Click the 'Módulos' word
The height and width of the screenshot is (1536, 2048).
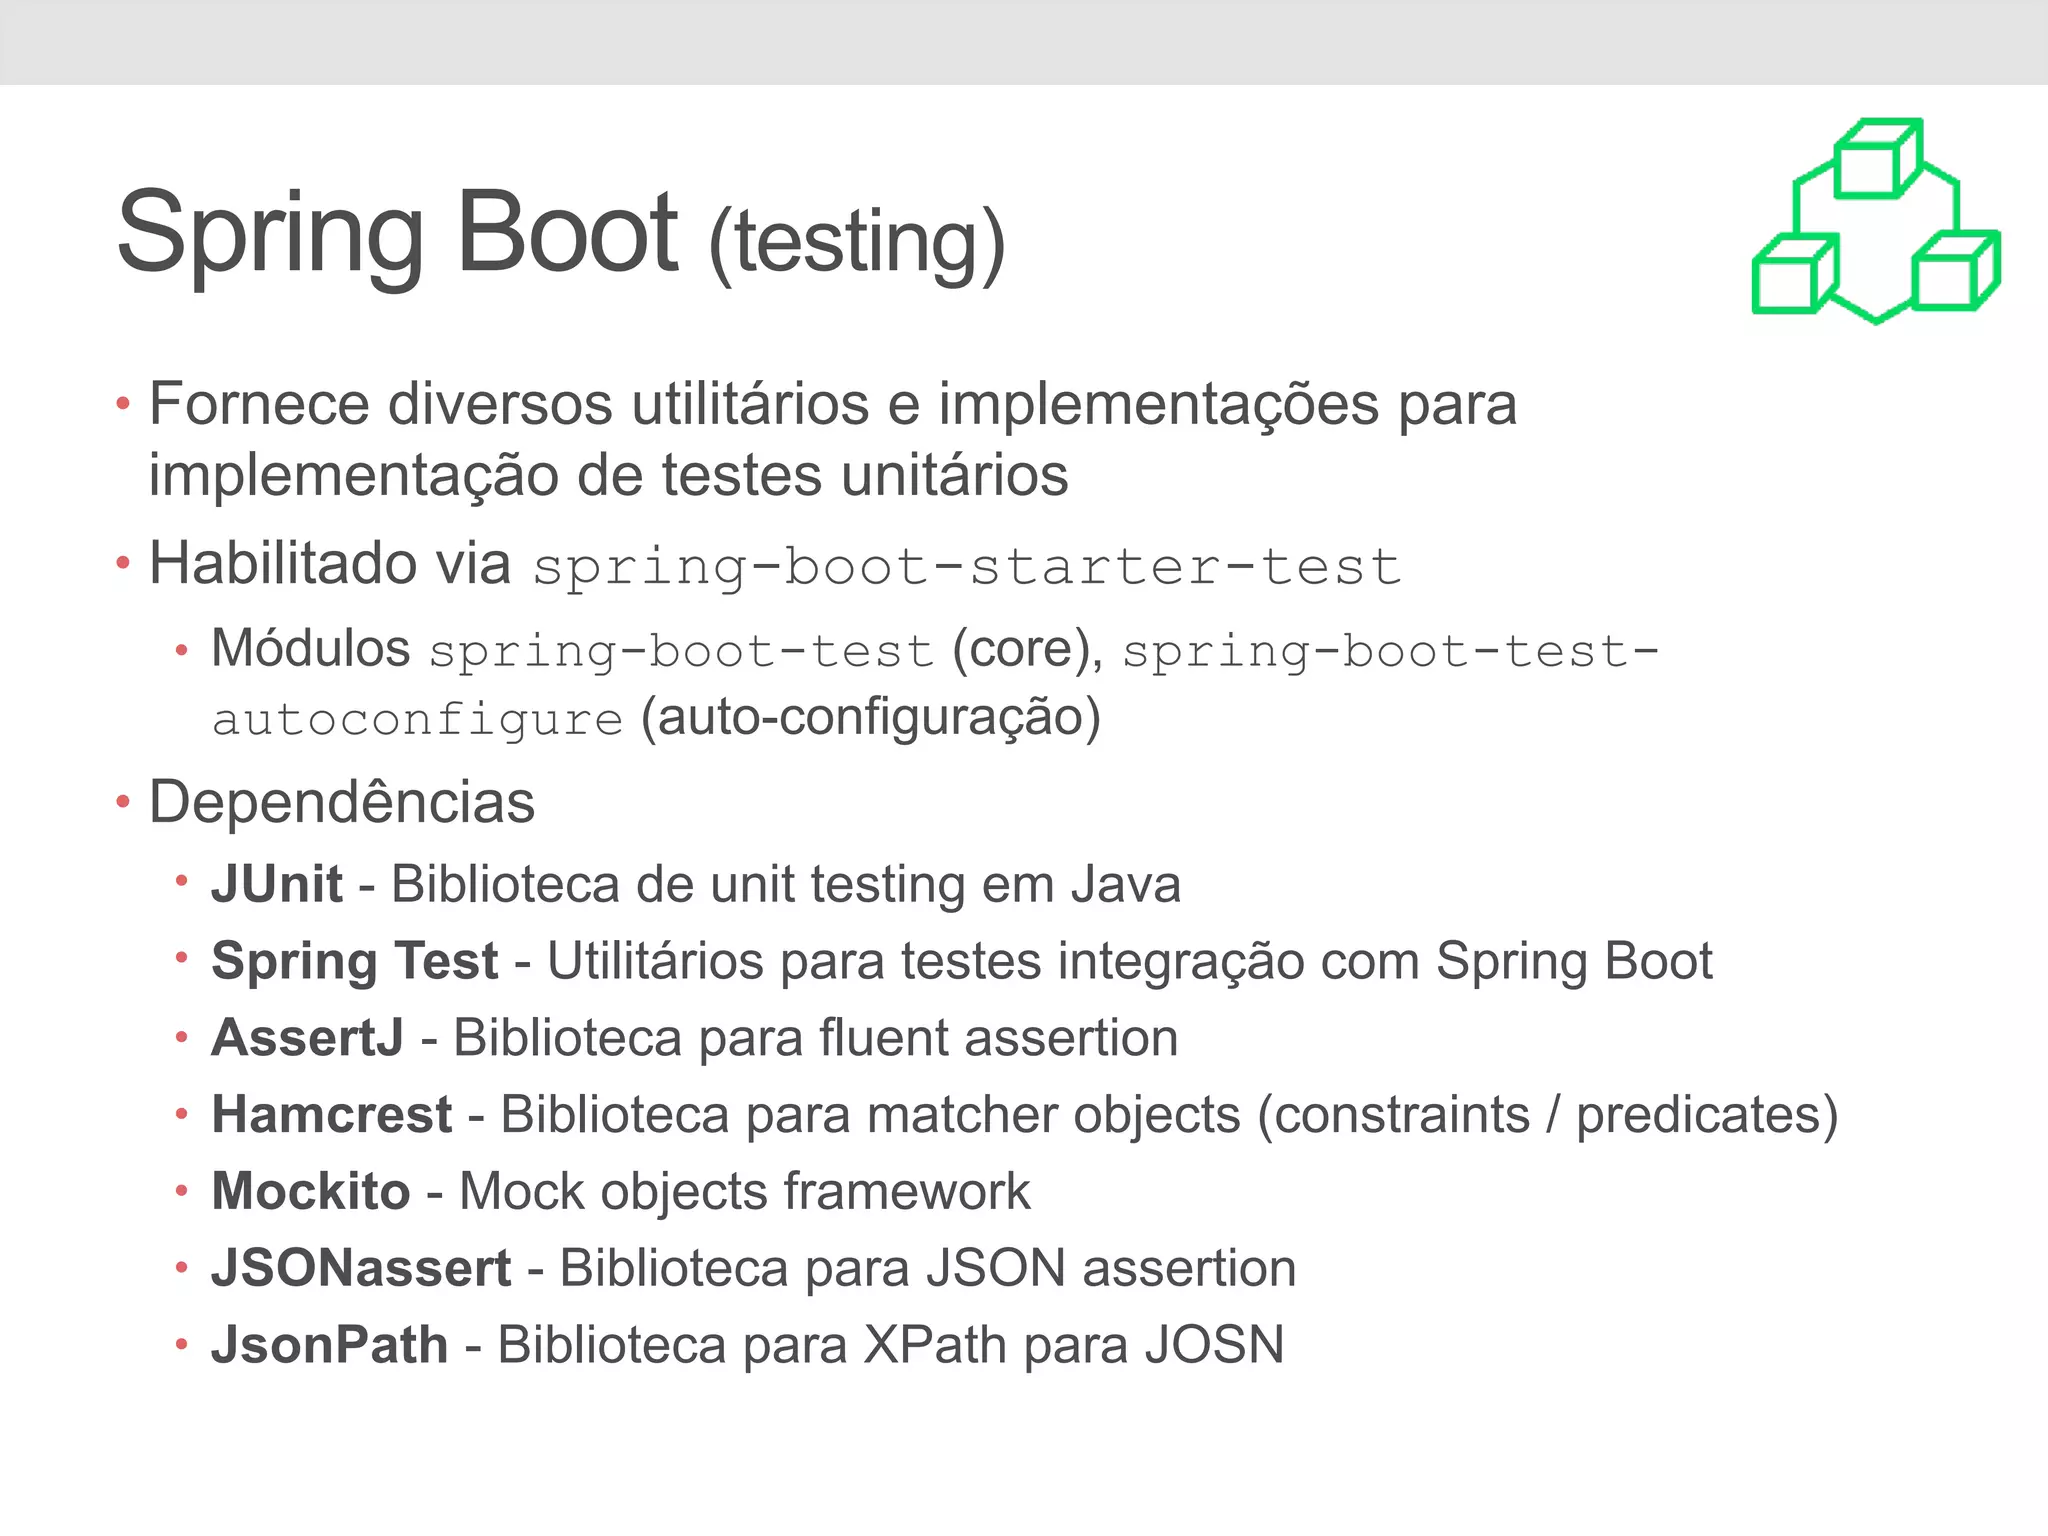(x=311, y=649)
